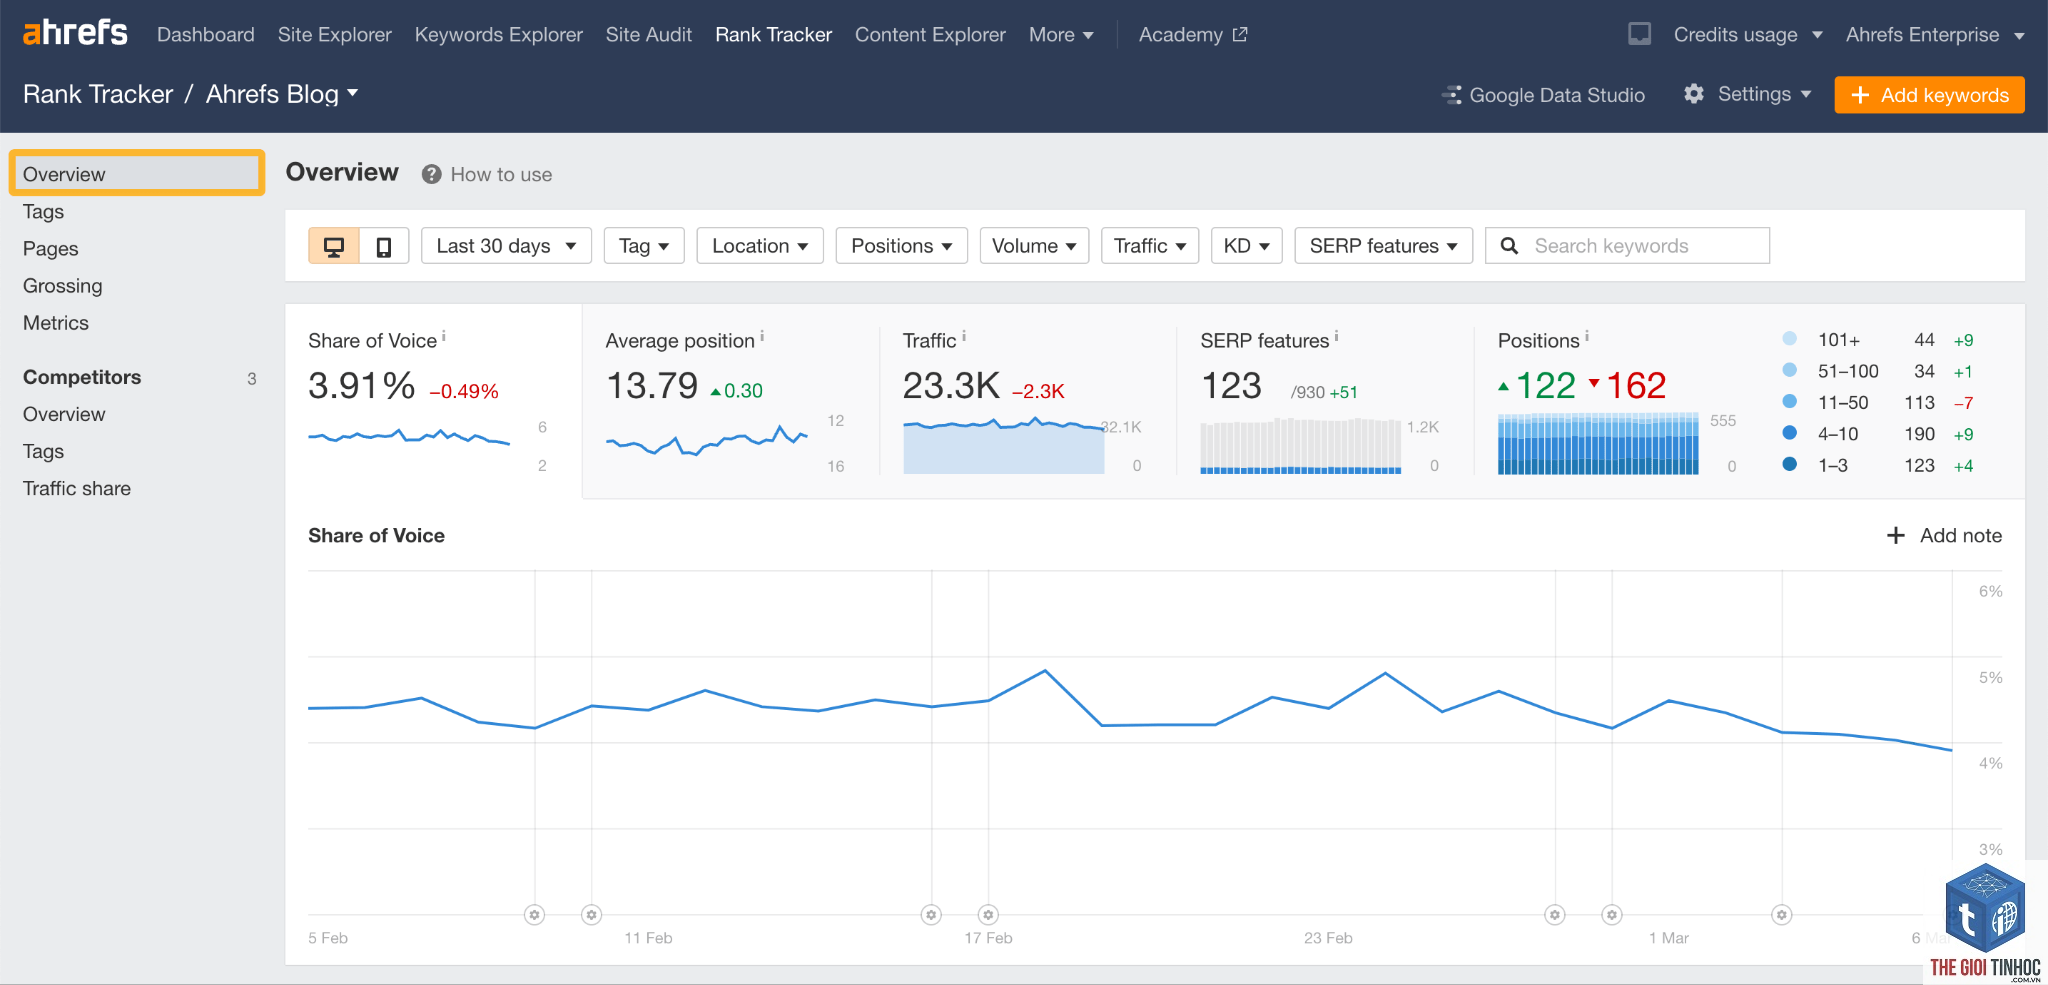Viewport: 2048px width, 985px height.
Task: Open the Credits usage dropdown
Action: pos(1748,34)
